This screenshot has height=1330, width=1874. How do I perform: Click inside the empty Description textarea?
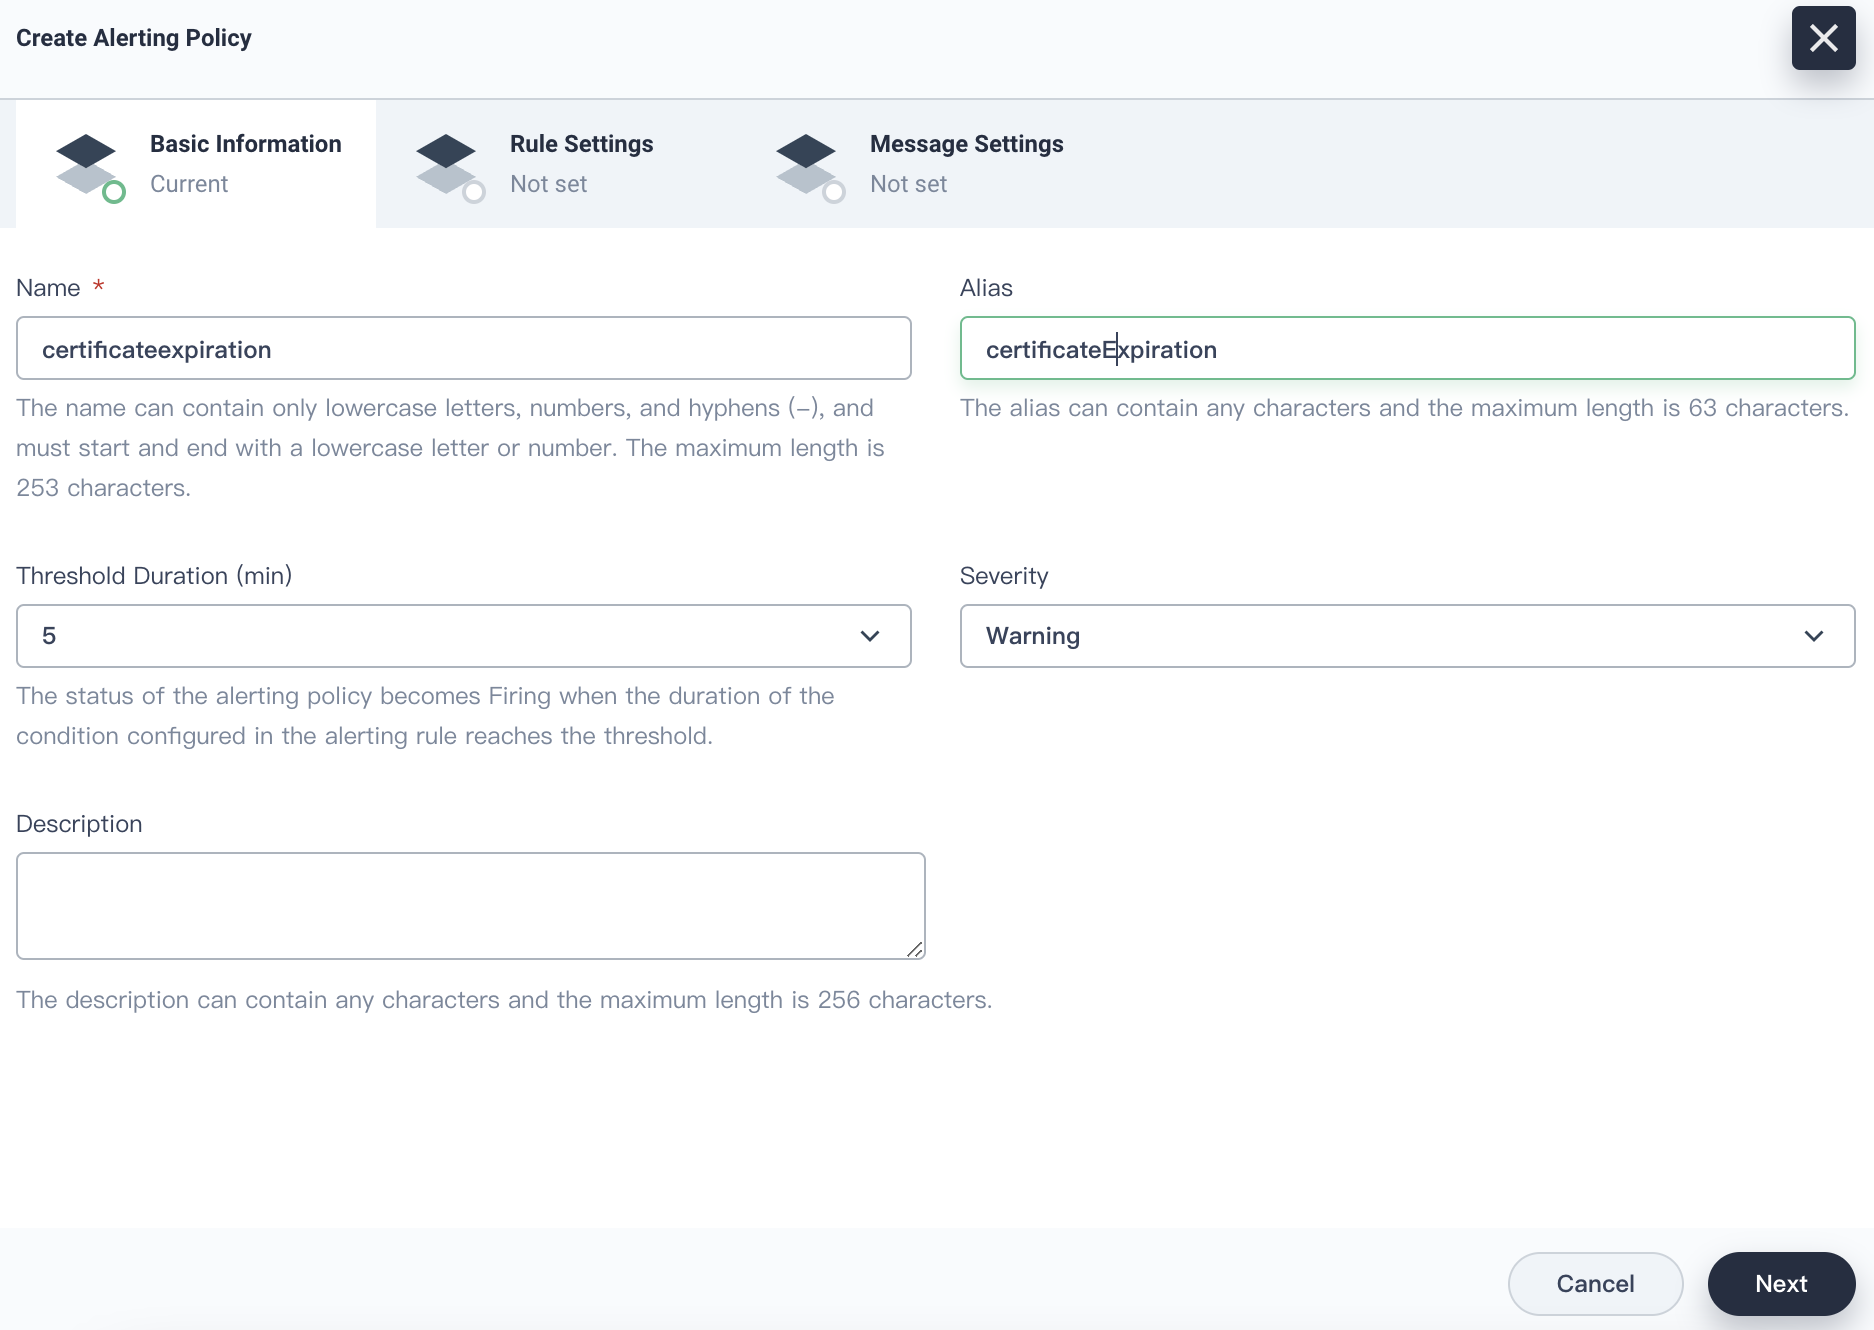pyautogui.click(x=470, y=905)
